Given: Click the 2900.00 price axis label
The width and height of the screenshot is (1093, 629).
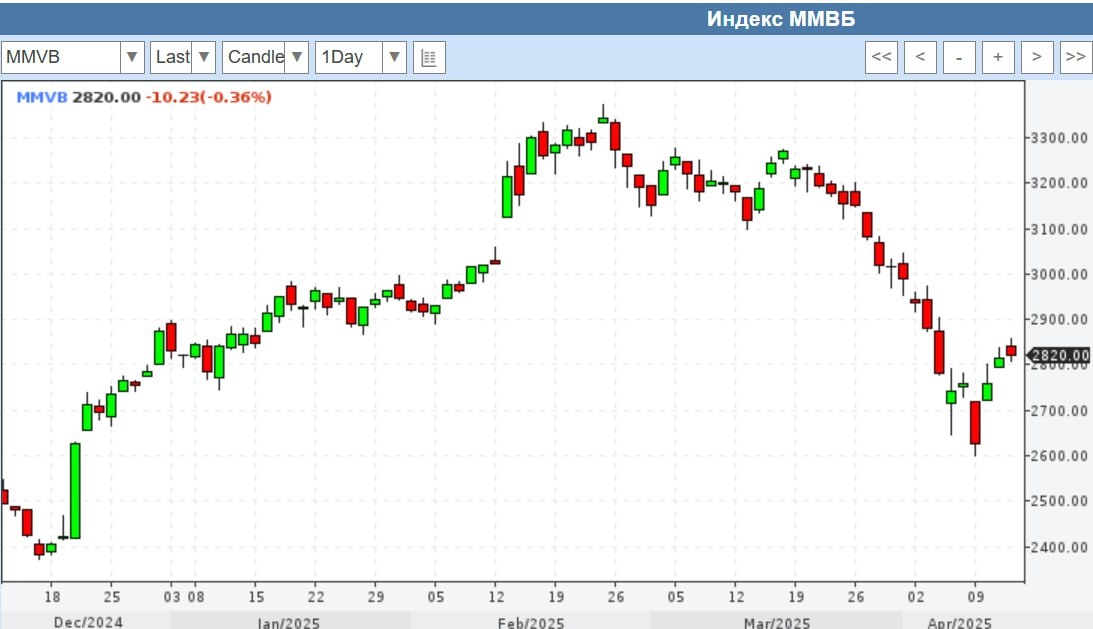Looking at the screenshot, I should (1060, 320).
